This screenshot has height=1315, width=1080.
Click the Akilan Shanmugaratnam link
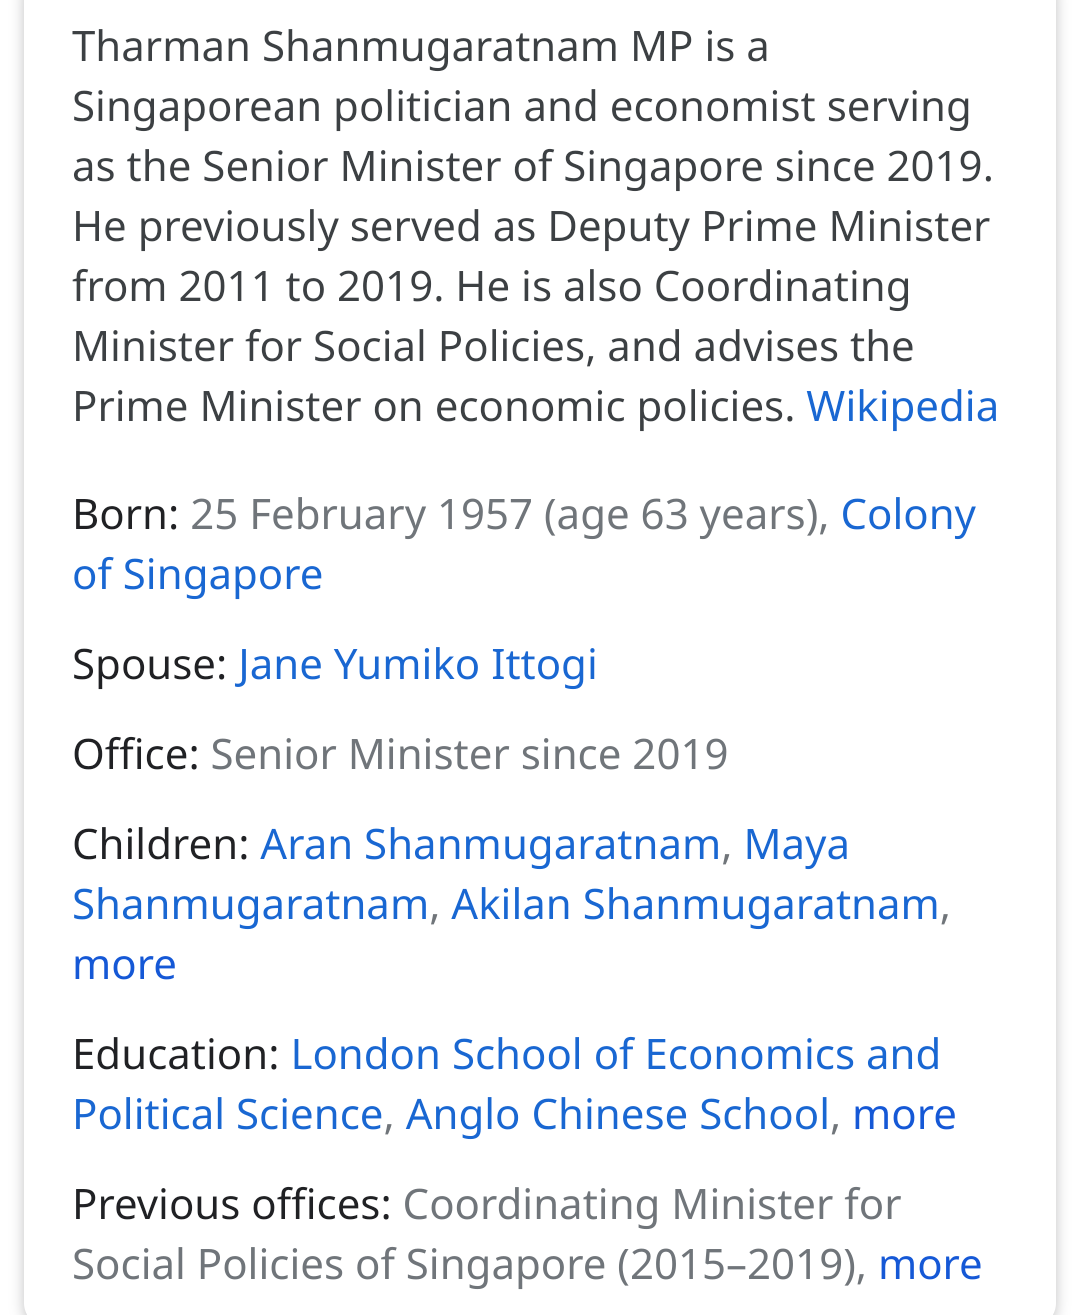pyautogui.click(x=695, y=905)
